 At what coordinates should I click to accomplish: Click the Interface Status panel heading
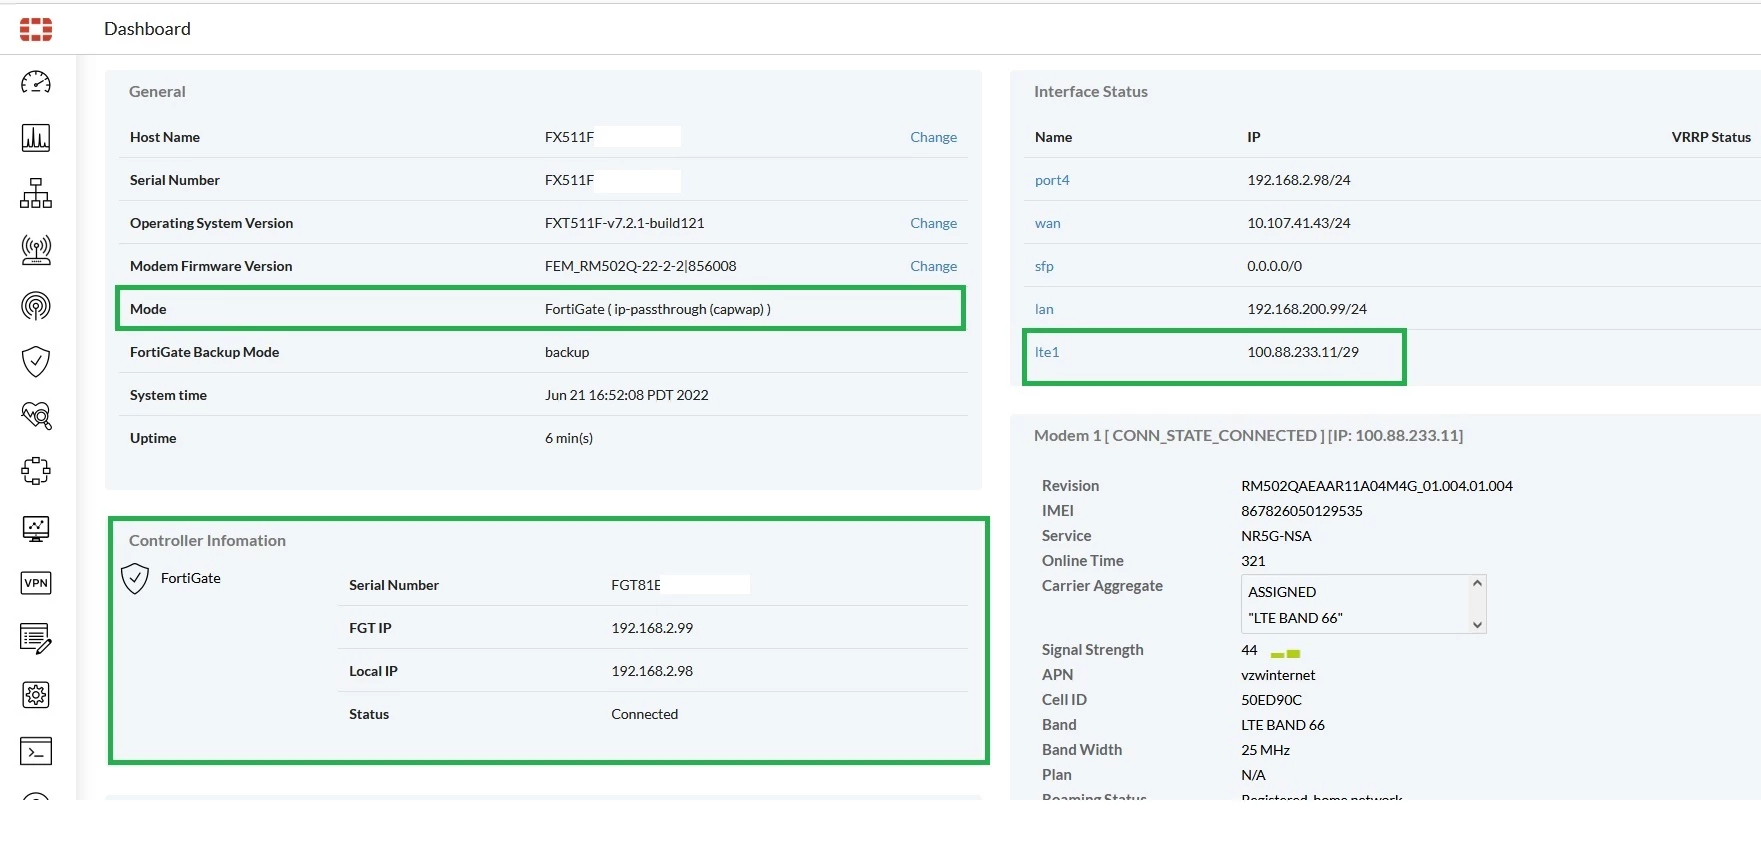(x=1090, y=91)
